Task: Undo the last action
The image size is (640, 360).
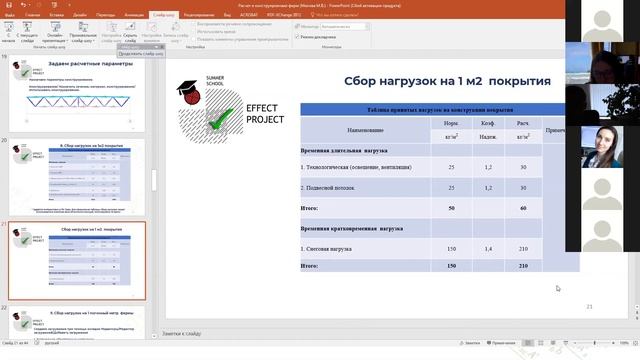Action: pyautogui.click(x=23, y=5)
